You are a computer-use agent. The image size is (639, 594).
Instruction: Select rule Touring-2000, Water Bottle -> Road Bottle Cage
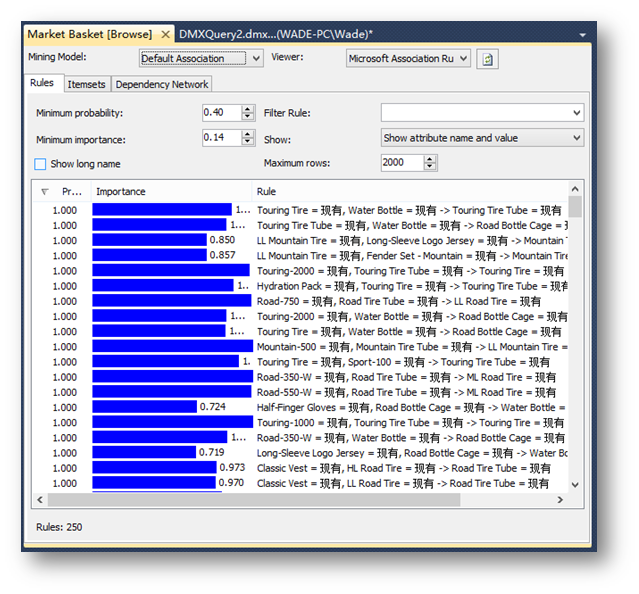302,317
